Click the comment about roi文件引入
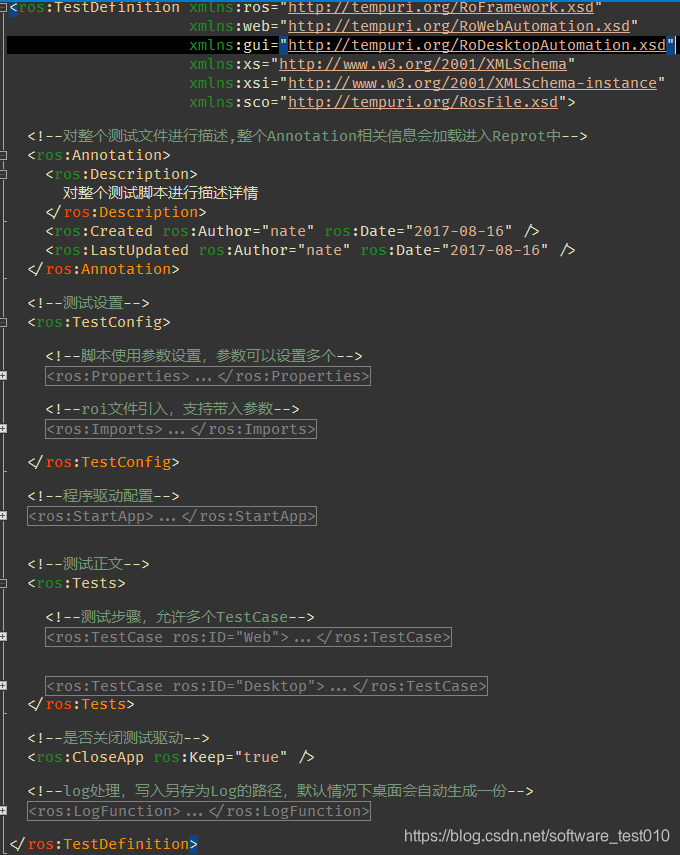This screenshot has height=855, width=680. [x=172, y=409]
